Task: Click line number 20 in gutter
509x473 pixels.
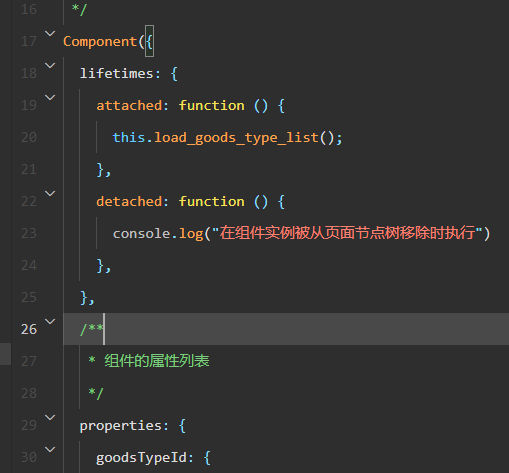Action: (29, 137)
